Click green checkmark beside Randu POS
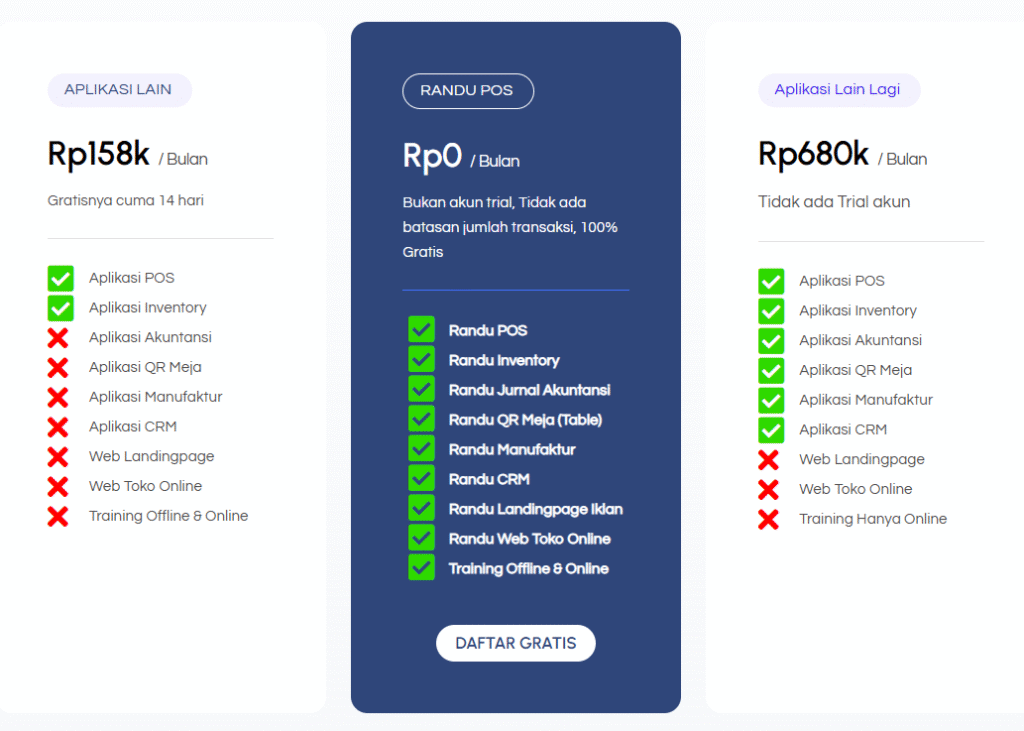 click(x=421, y=330)
